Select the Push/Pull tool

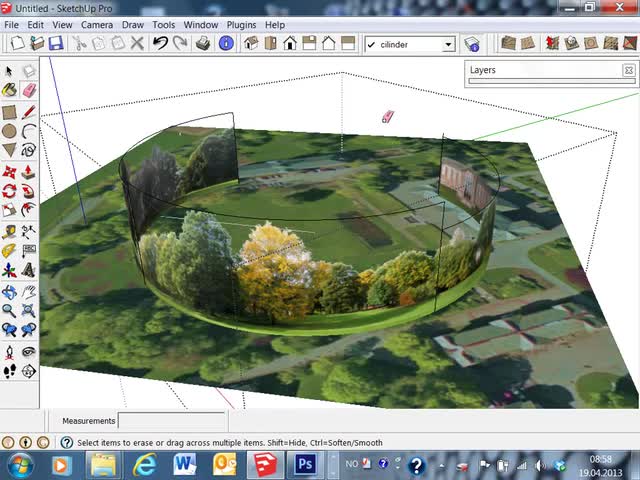29,171
